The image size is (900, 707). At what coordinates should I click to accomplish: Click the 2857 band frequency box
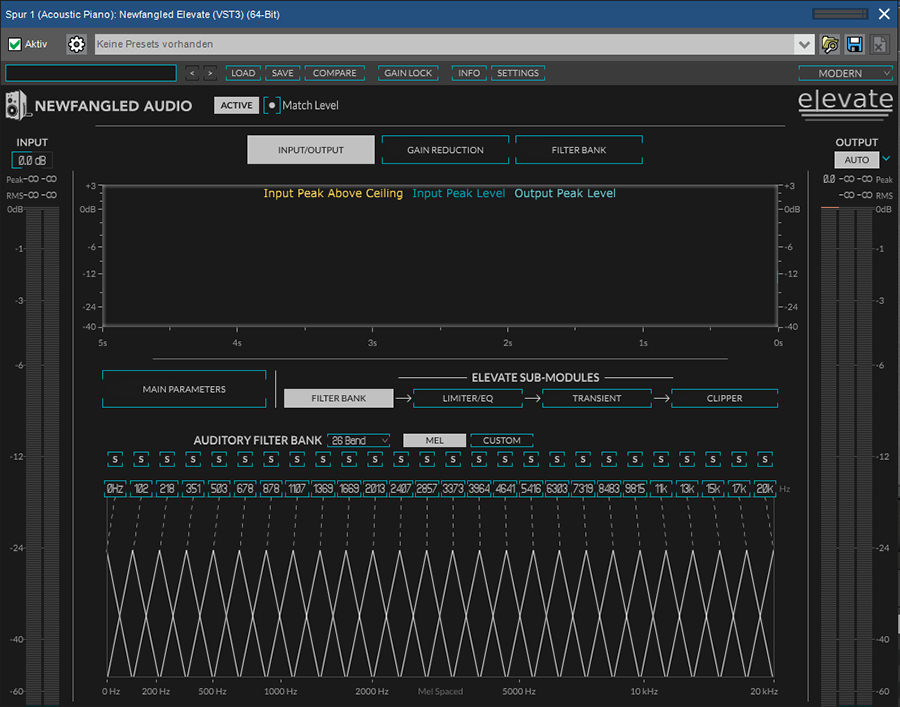point(426,488)
